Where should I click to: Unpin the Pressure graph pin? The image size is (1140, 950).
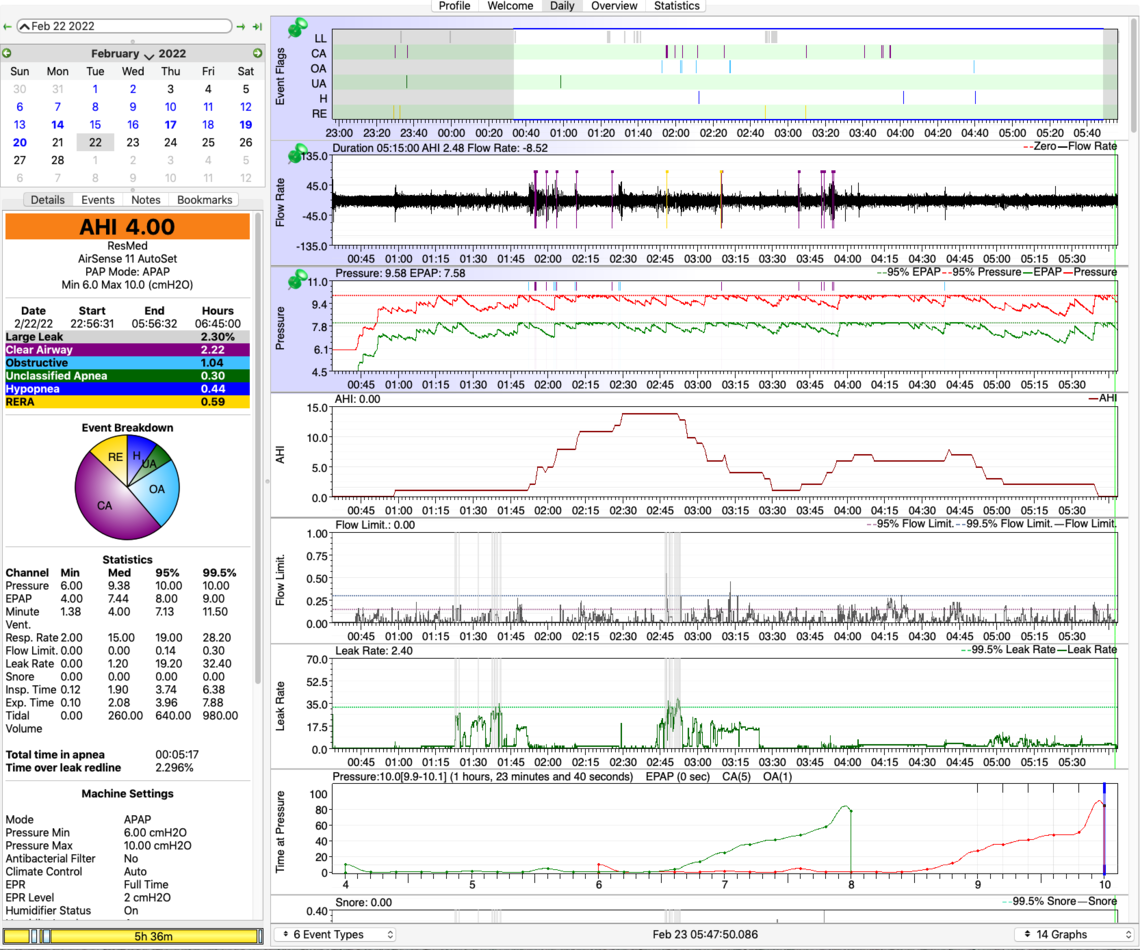point(297,279)
